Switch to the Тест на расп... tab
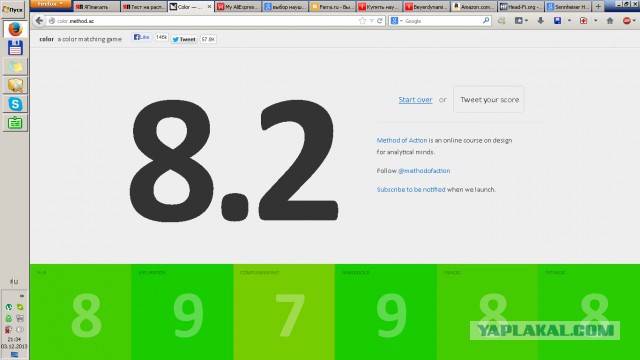This screenshot has width=640, height=360. pyautogui.click(x=144, y=7)
